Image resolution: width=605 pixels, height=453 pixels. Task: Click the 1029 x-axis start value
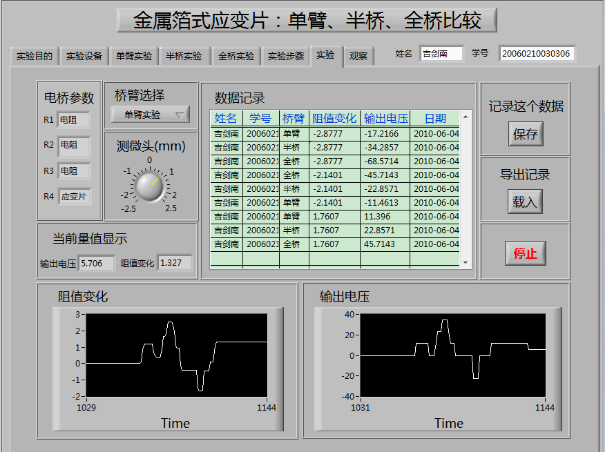coord(86,408)
